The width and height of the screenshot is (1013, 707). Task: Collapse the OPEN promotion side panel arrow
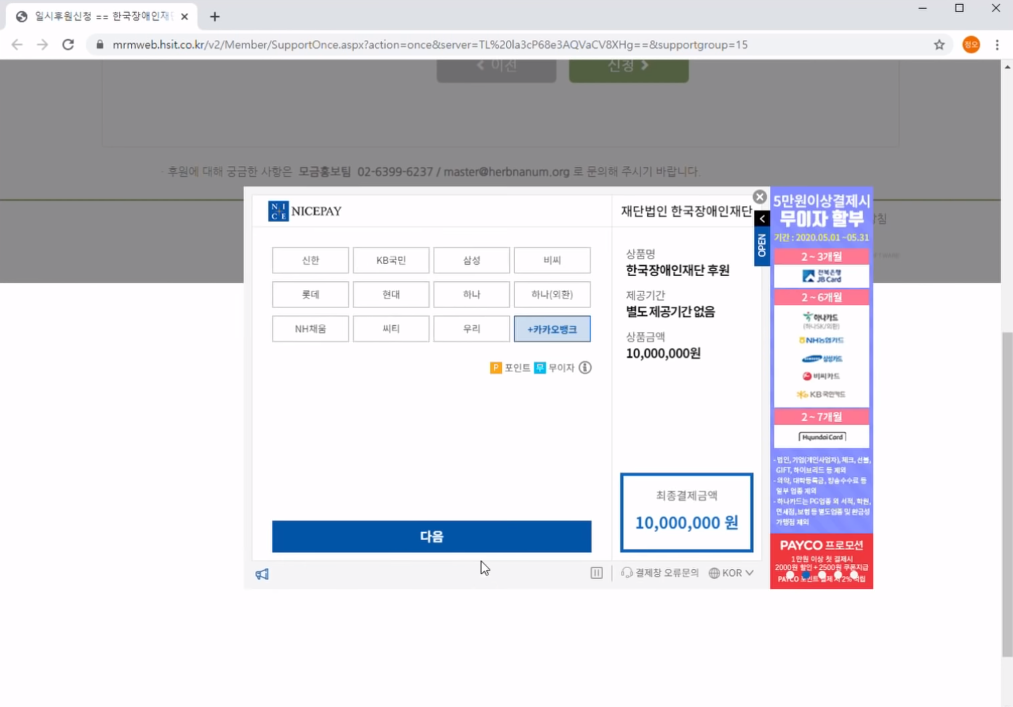pos(762,219)
